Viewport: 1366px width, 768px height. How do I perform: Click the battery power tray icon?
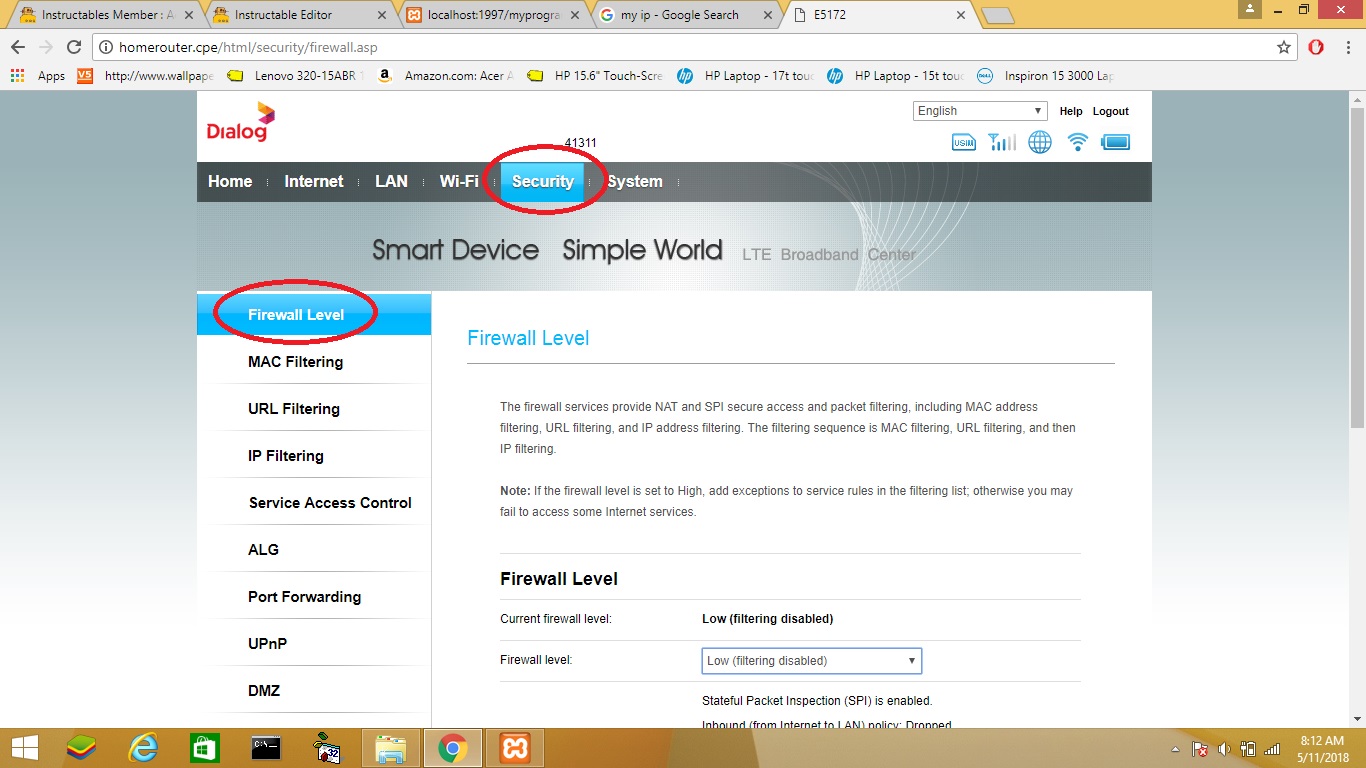[x=1248, y=749]
